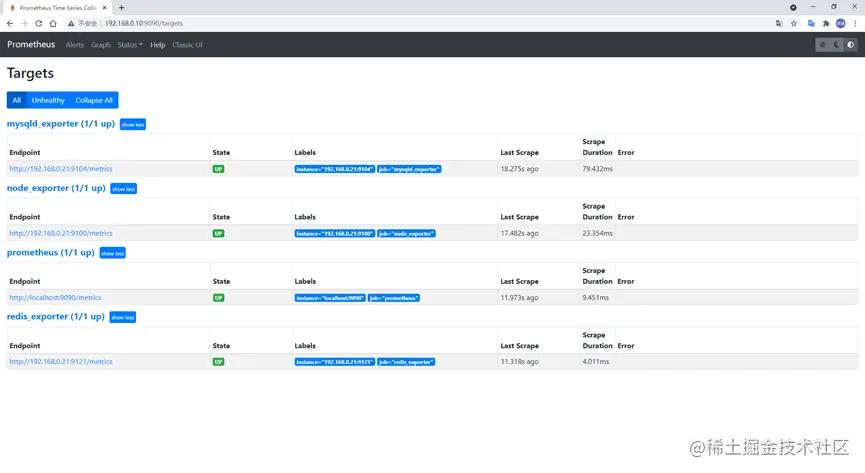The image size is (865, 473).
Task: Click the browser forward arrow
Action: click(x=24, y=23)
